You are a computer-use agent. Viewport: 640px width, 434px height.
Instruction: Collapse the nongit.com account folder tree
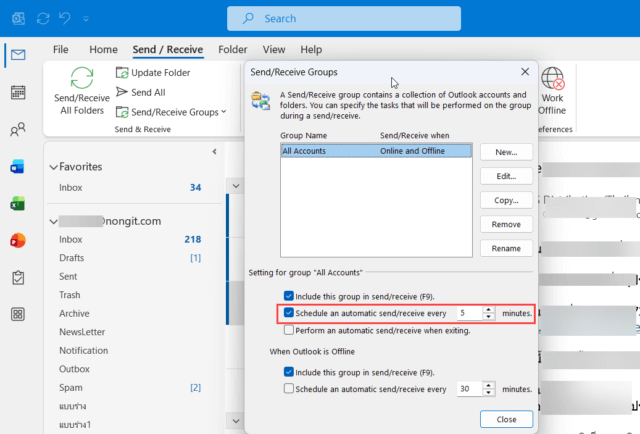pyautogui.click(x=53, y=222)
